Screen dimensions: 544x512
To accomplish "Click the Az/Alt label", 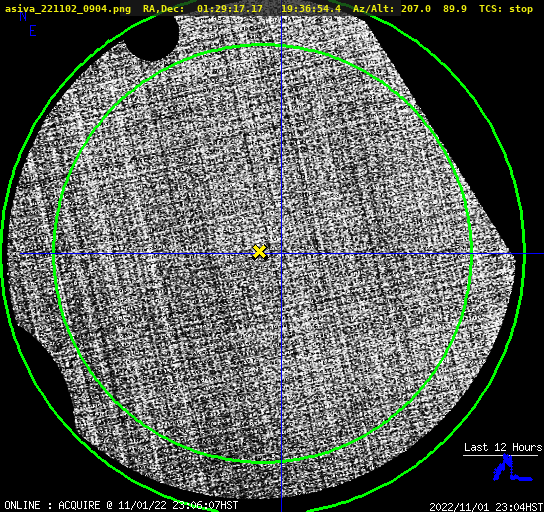I will click(374, 8).
